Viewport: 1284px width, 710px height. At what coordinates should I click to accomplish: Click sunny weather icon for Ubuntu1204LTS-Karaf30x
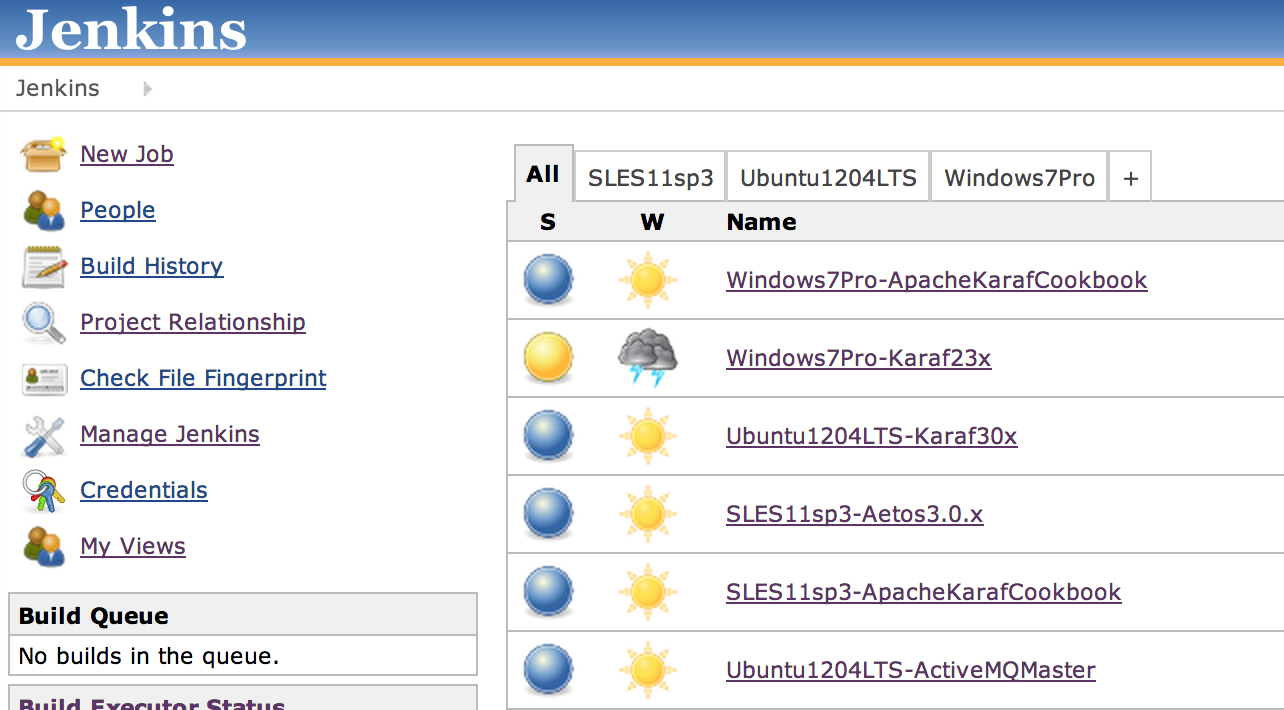pos(648,436)
